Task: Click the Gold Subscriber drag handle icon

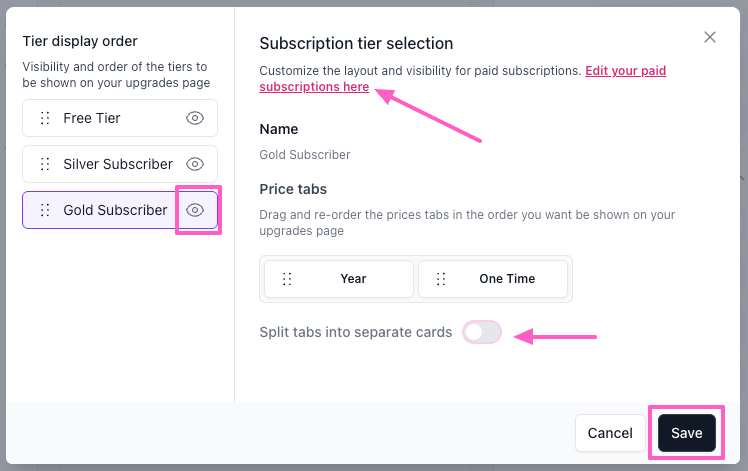Action: (45, 210)
